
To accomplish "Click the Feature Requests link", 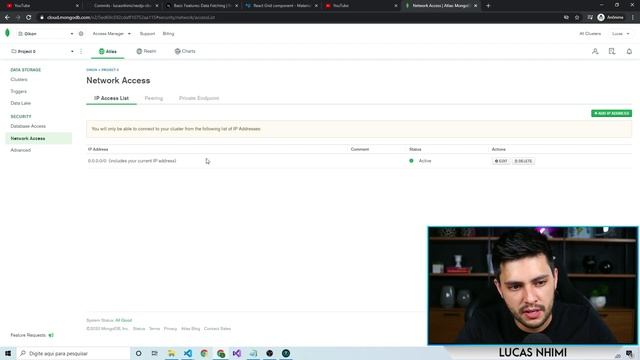I will coord(28,335).
